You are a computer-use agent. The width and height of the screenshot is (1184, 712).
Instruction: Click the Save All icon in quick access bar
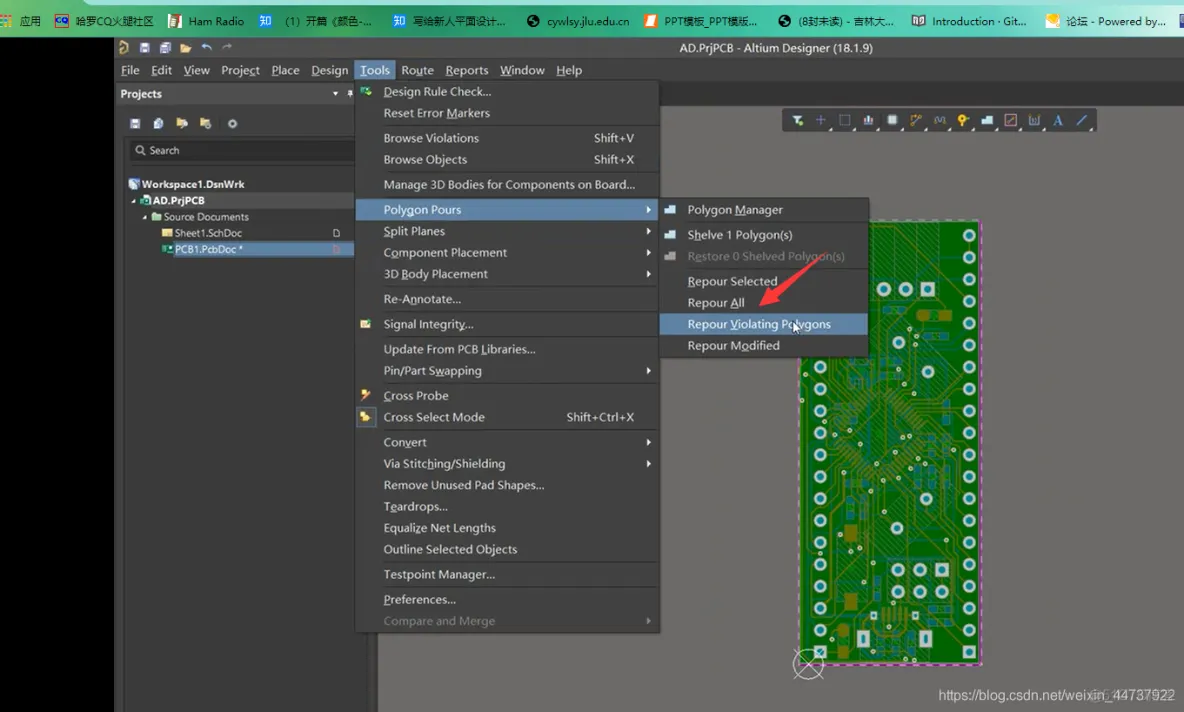coord(165,48)
